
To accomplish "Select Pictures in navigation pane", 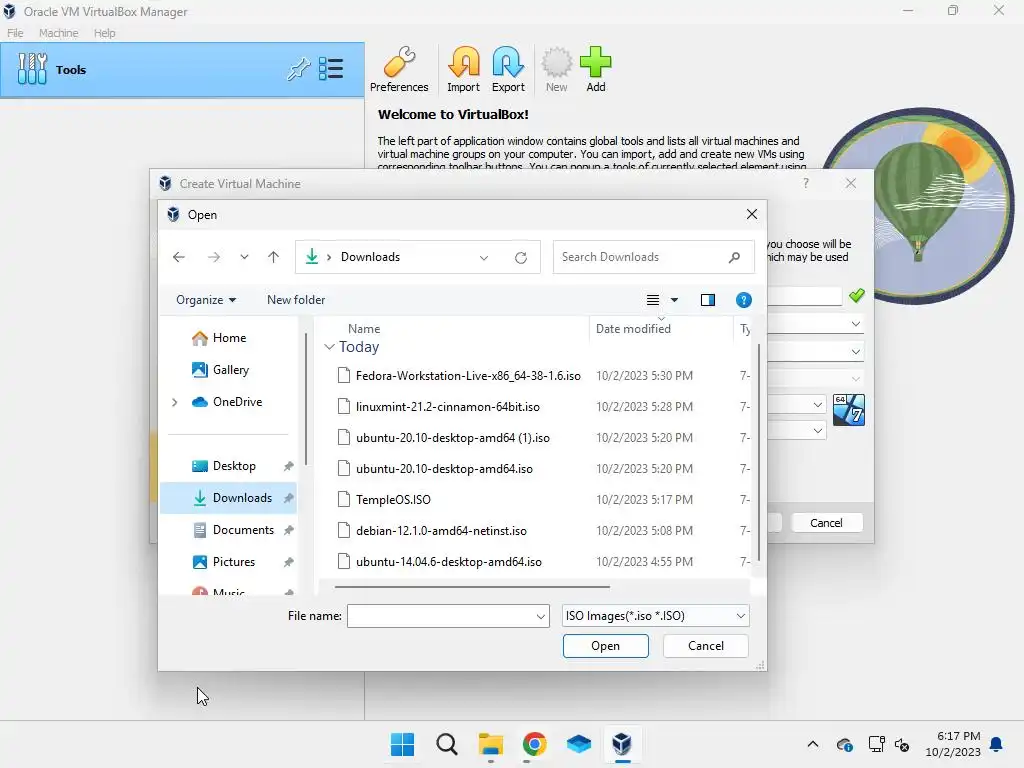I will pyautogui.click(x=229, y=562).
